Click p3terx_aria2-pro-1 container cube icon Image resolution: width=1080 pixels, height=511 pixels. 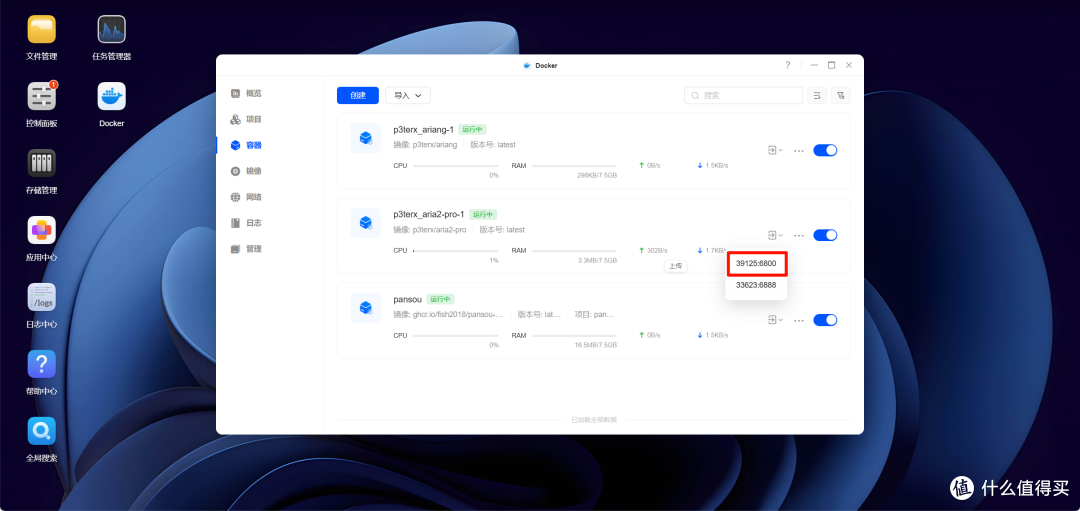coord(366,223)
